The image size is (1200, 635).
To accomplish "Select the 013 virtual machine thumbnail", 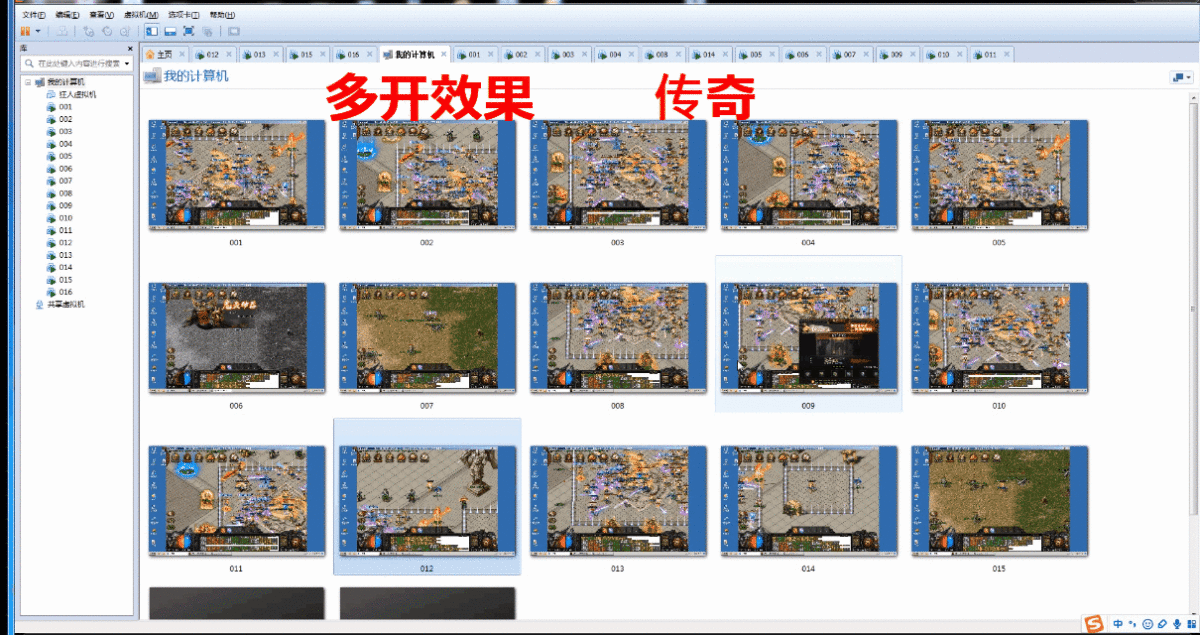I will 618,501.
